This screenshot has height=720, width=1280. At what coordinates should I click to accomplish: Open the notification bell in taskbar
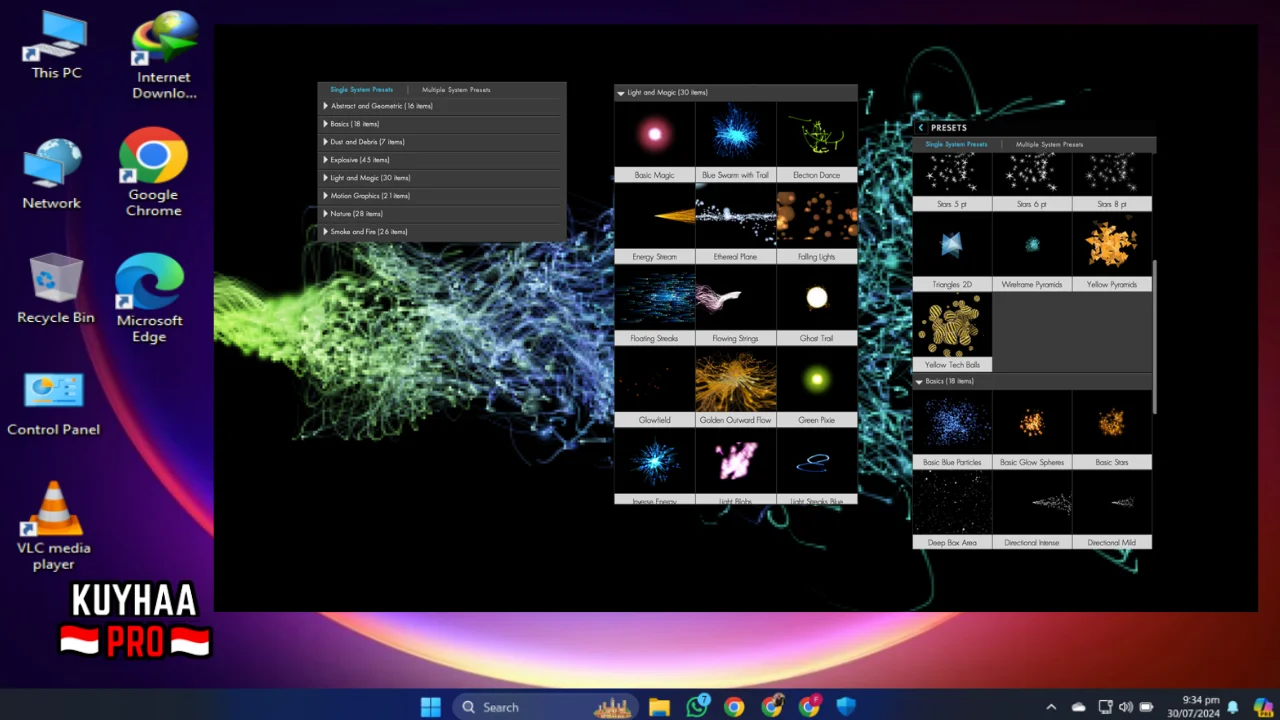coord(1233,707)
